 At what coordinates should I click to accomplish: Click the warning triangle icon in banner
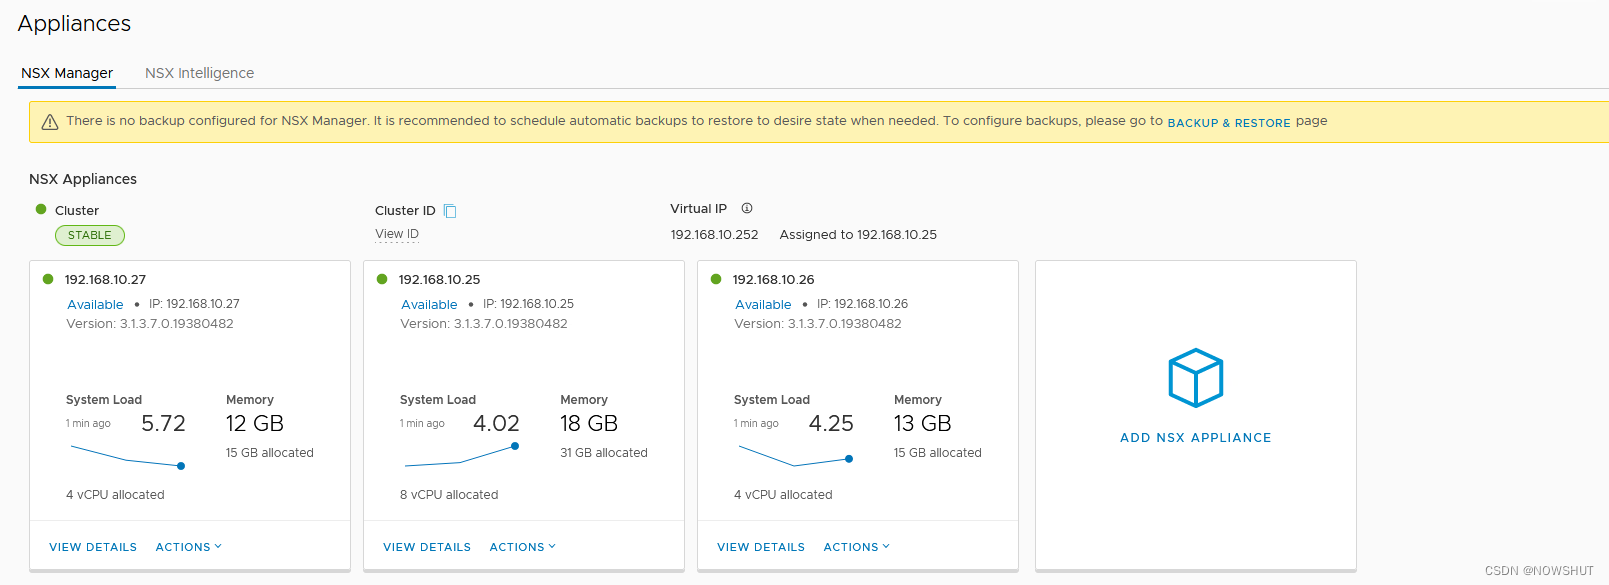point(50,122)
